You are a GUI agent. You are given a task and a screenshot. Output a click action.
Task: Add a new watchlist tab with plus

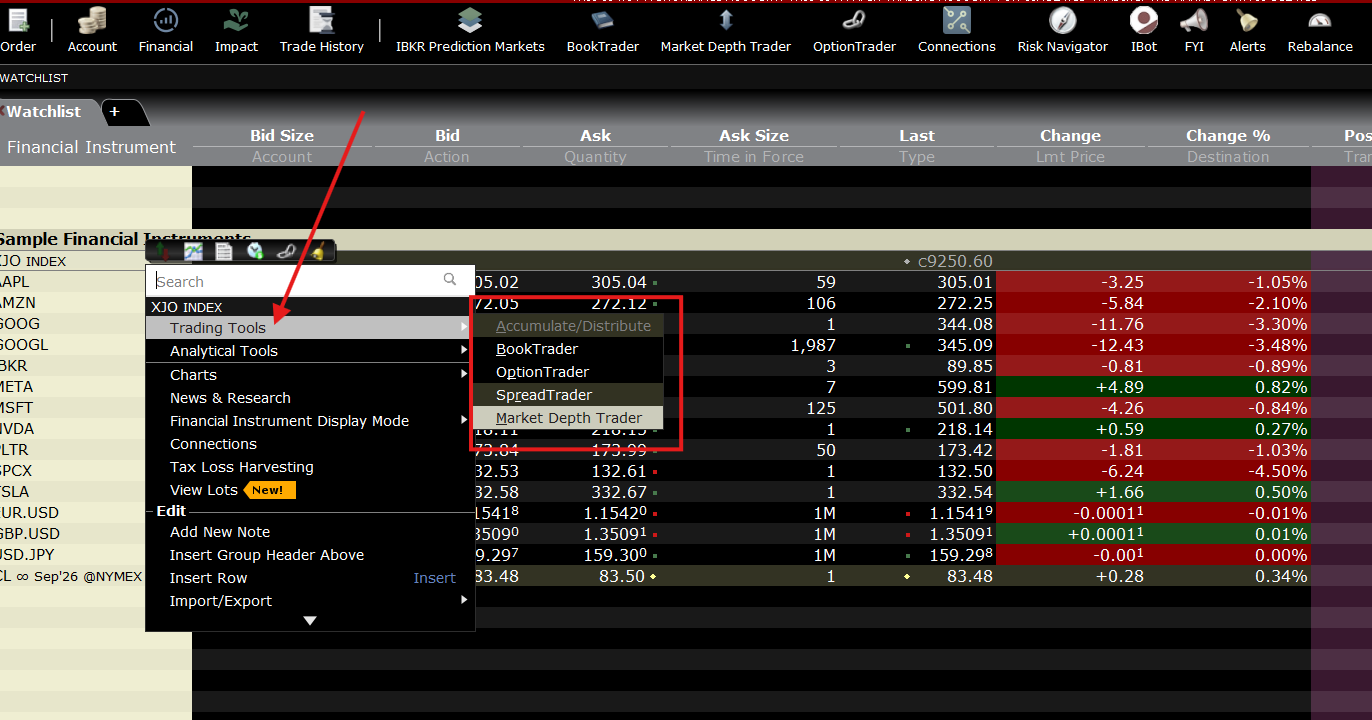pos(114,112)
